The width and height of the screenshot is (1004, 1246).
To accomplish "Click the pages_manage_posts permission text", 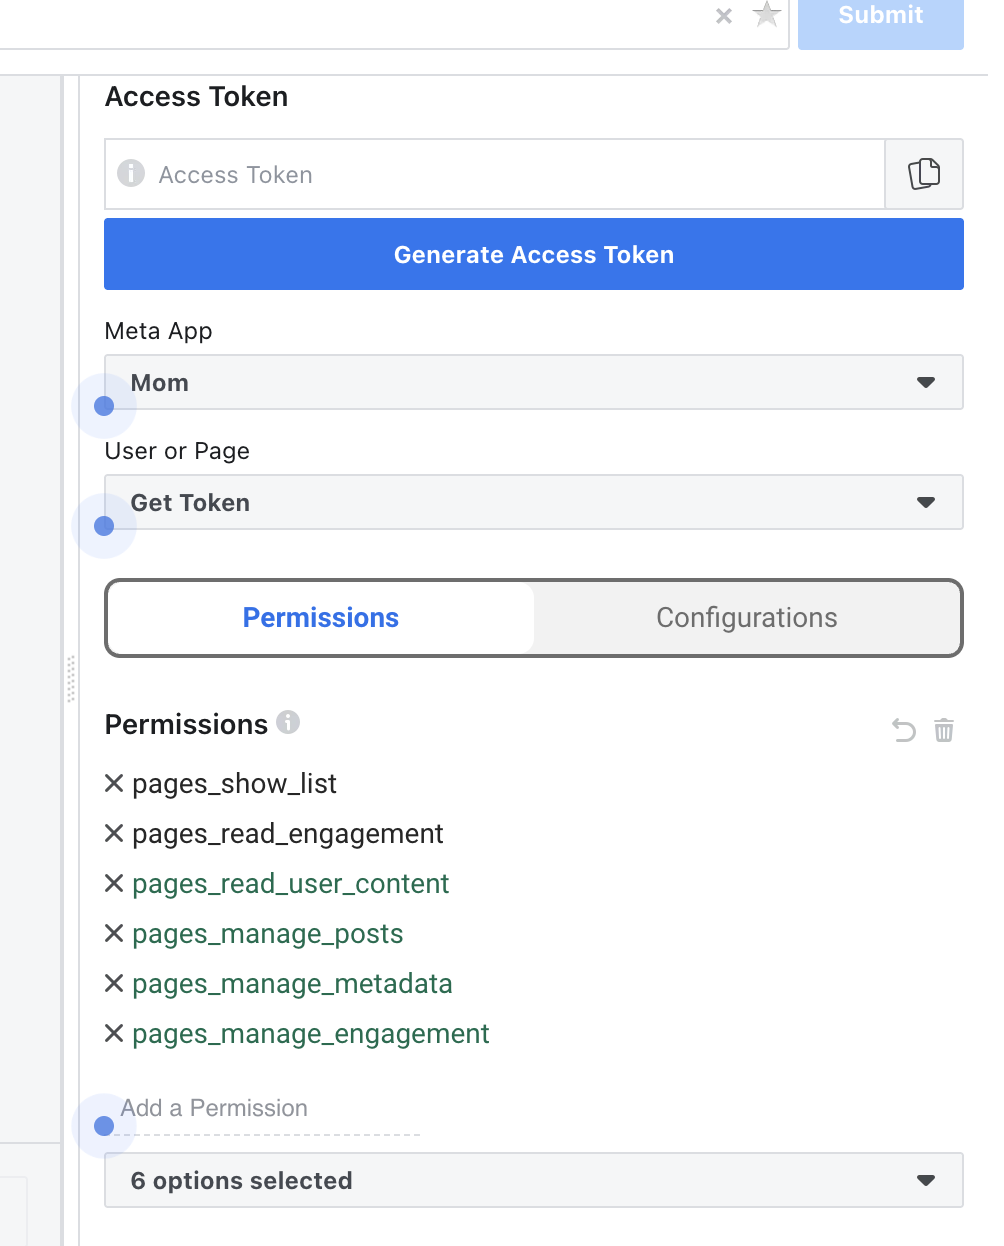I will 268,934.
